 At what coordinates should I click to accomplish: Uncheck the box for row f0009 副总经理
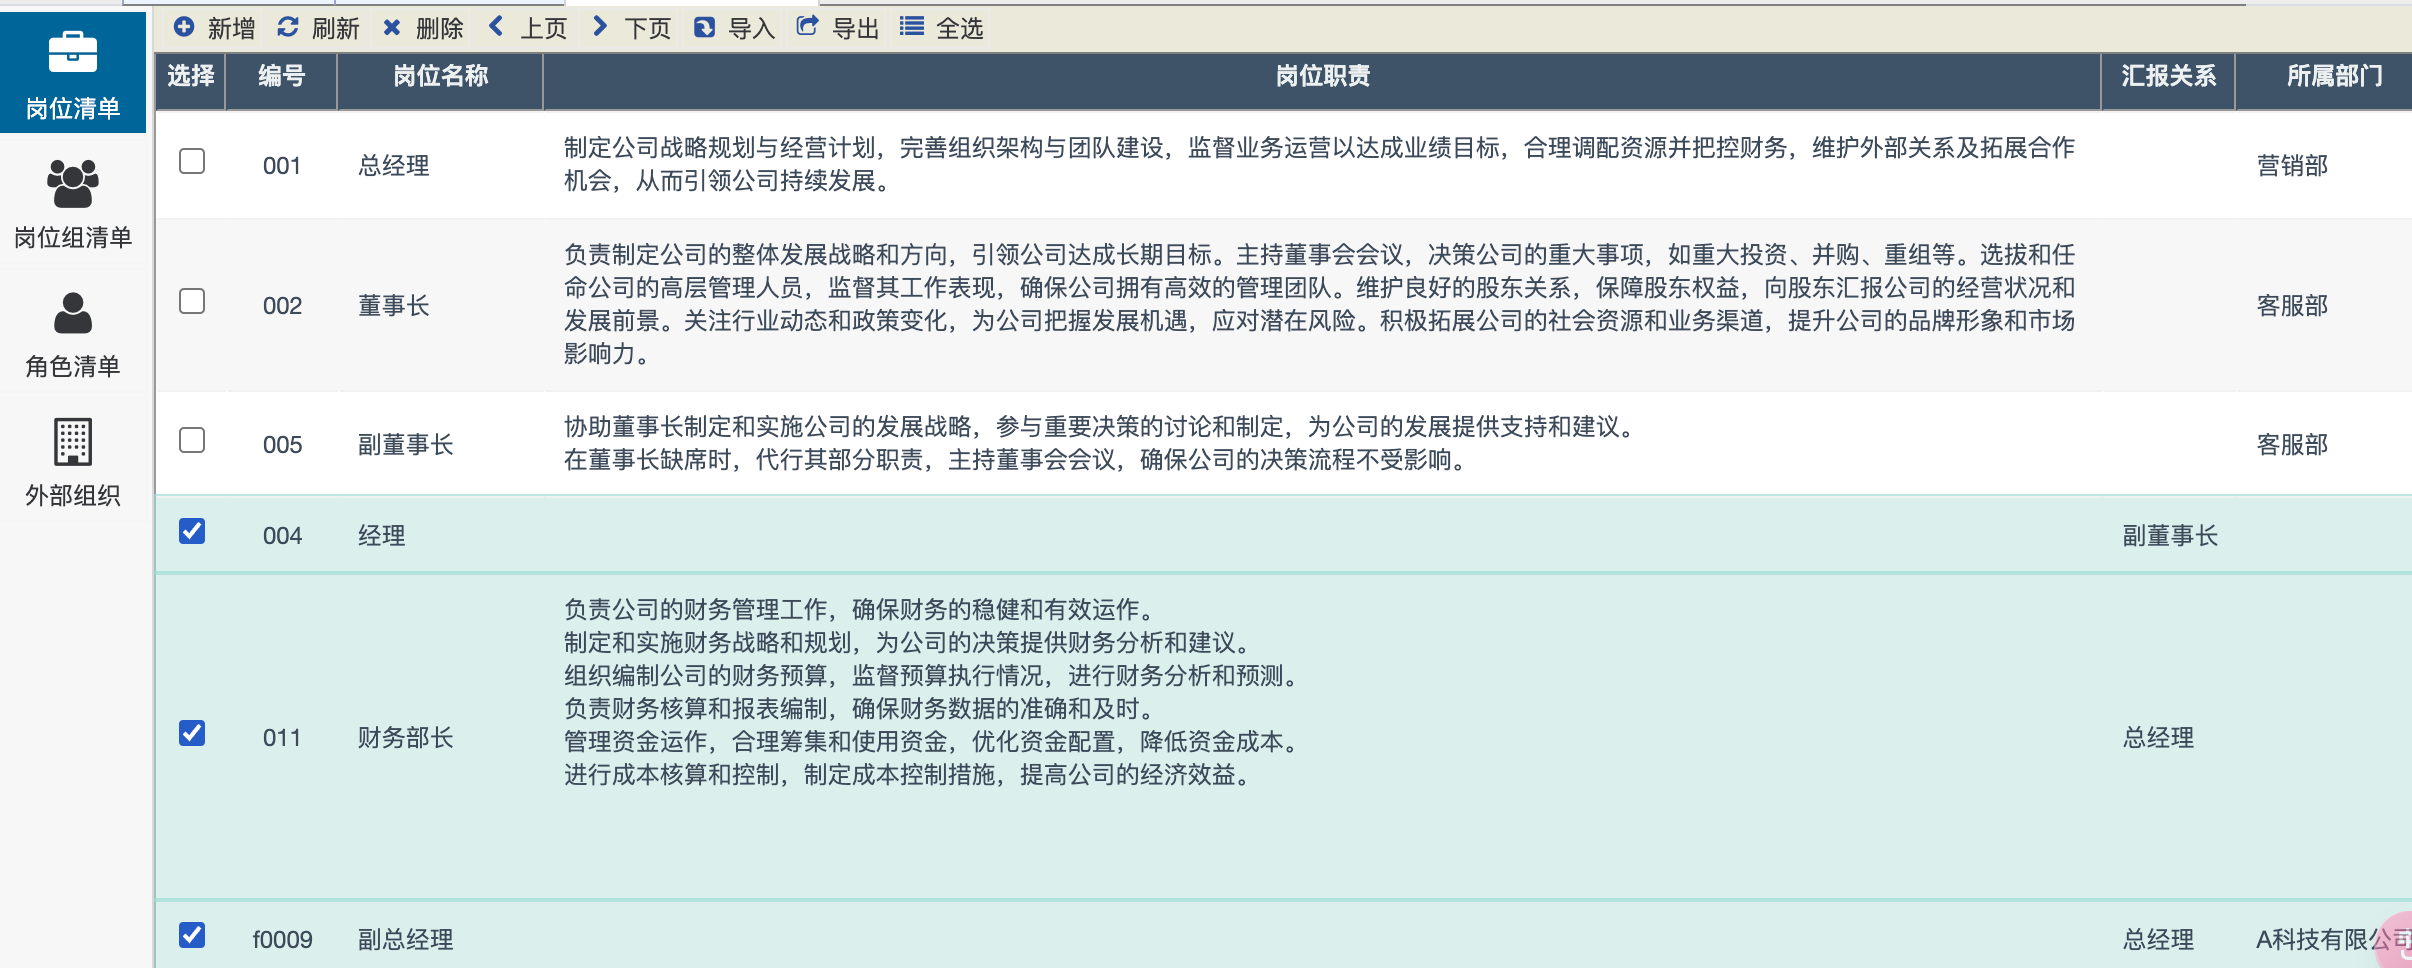pyautogui.click(x=192, y=936)
